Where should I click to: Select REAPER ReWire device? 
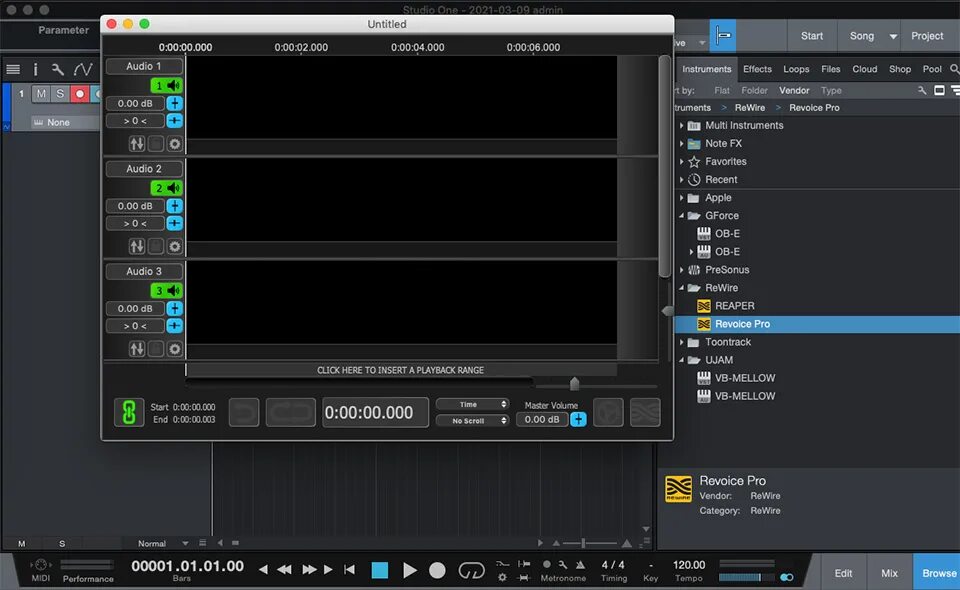735,306
